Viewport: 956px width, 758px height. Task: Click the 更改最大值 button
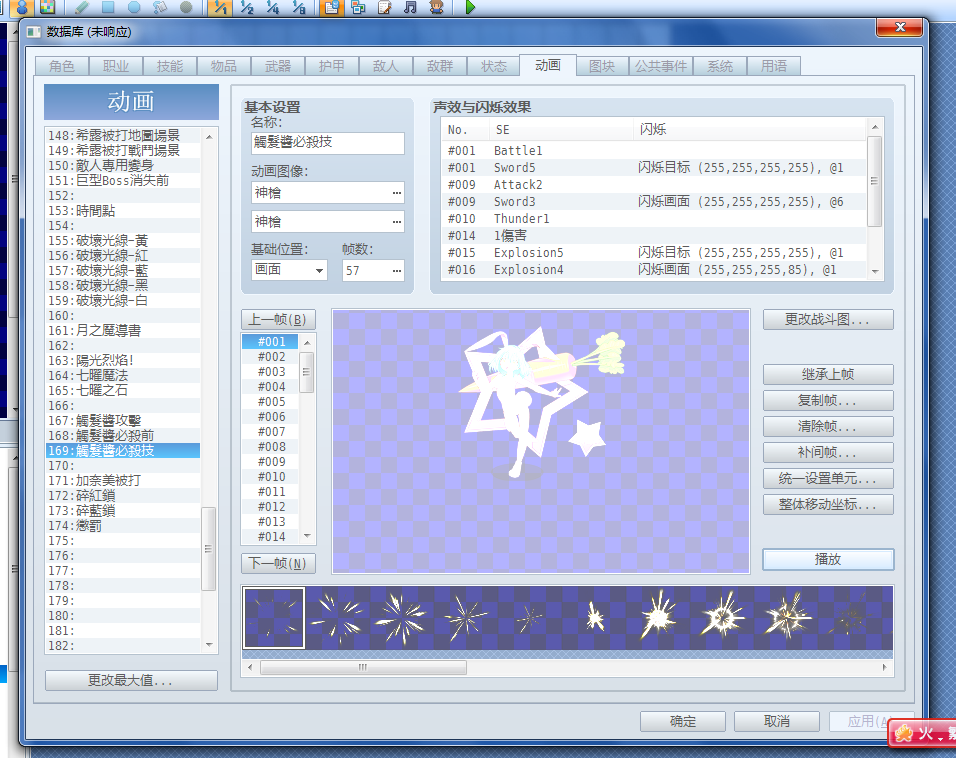pyautogui.click(x=131, y=680)
